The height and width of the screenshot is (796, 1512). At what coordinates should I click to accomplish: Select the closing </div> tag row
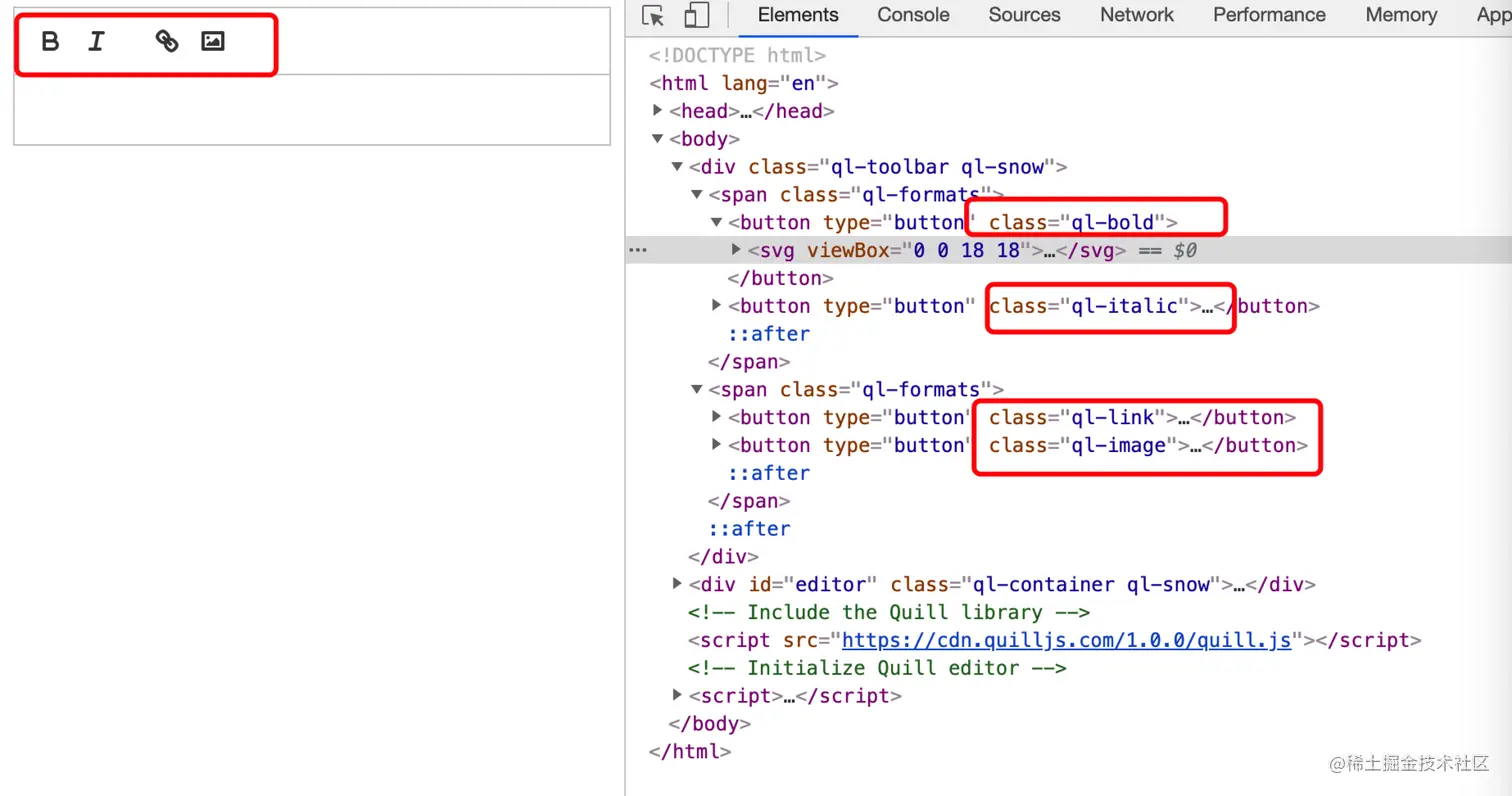[723, 557]
